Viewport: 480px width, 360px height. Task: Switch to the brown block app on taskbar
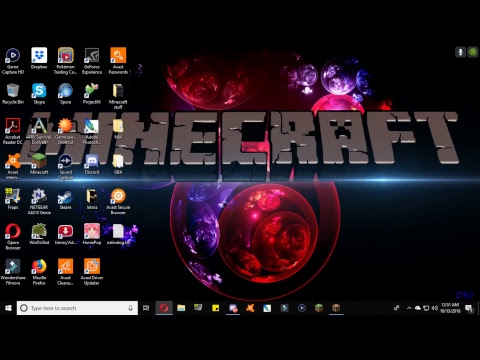point(336,308)
